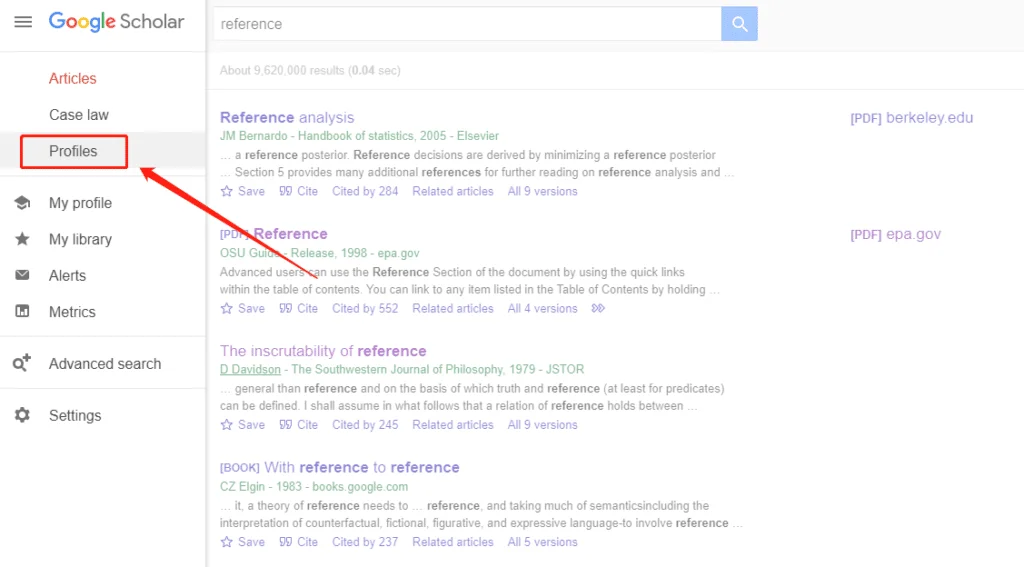Image resolution: width=1024 pixels, height=567 pixels.
Task: Click the star icon beside My library
Action: coord(22,239)
